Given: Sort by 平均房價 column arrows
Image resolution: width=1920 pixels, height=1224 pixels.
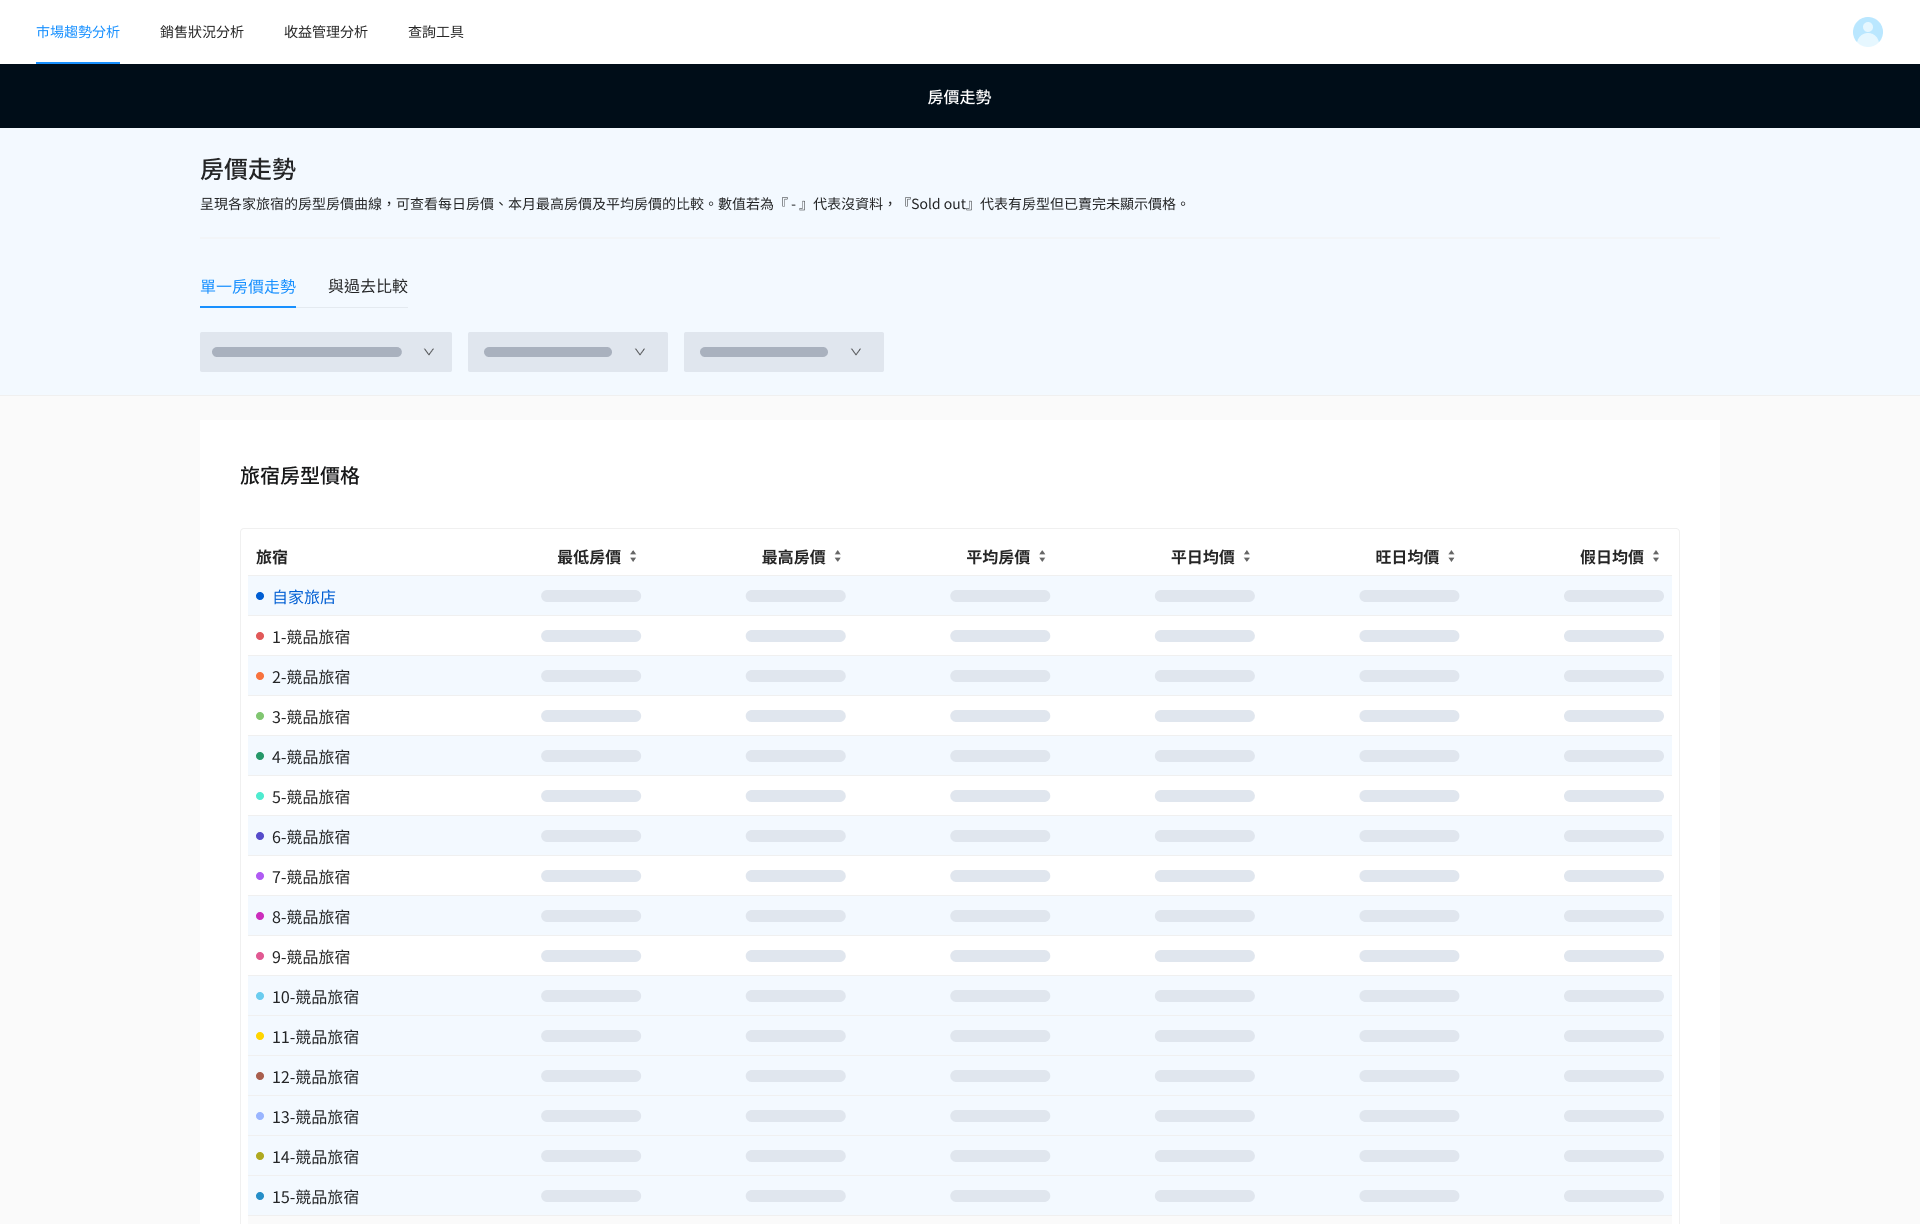Looking at the screenshot, I should [1042, 557].
